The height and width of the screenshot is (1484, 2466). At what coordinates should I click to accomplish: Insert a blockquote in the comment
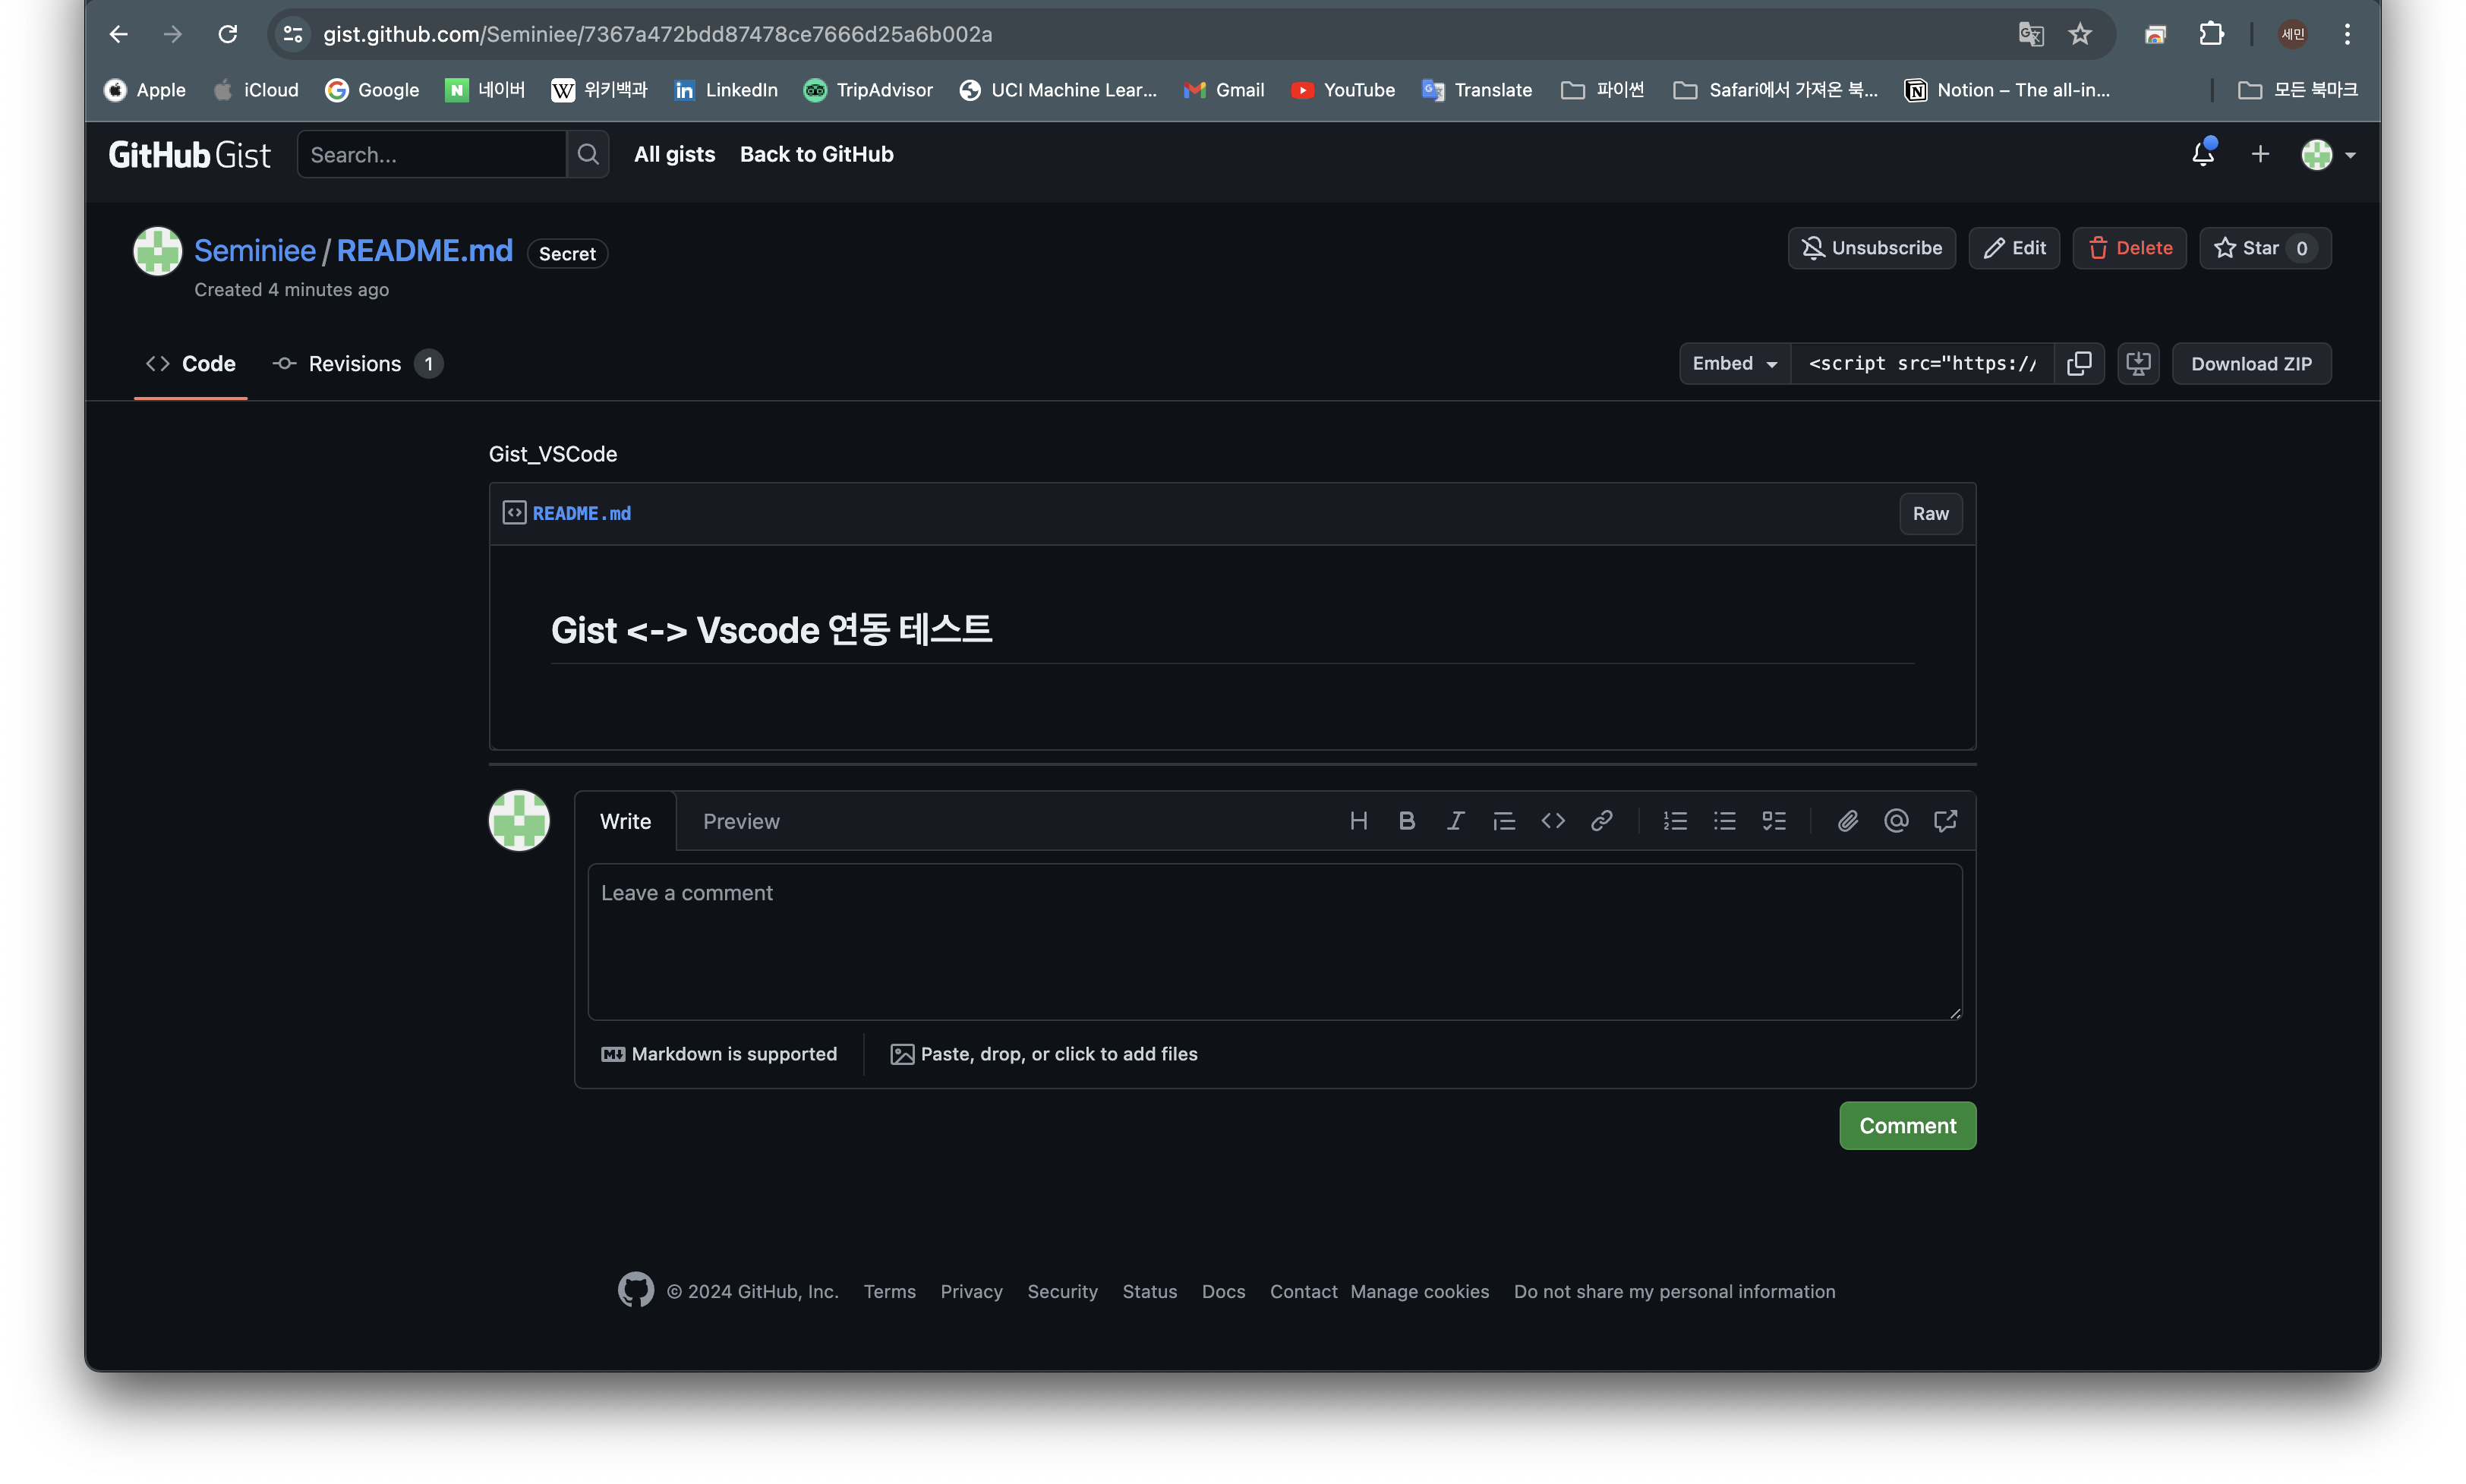click(x=1504, y=820)
